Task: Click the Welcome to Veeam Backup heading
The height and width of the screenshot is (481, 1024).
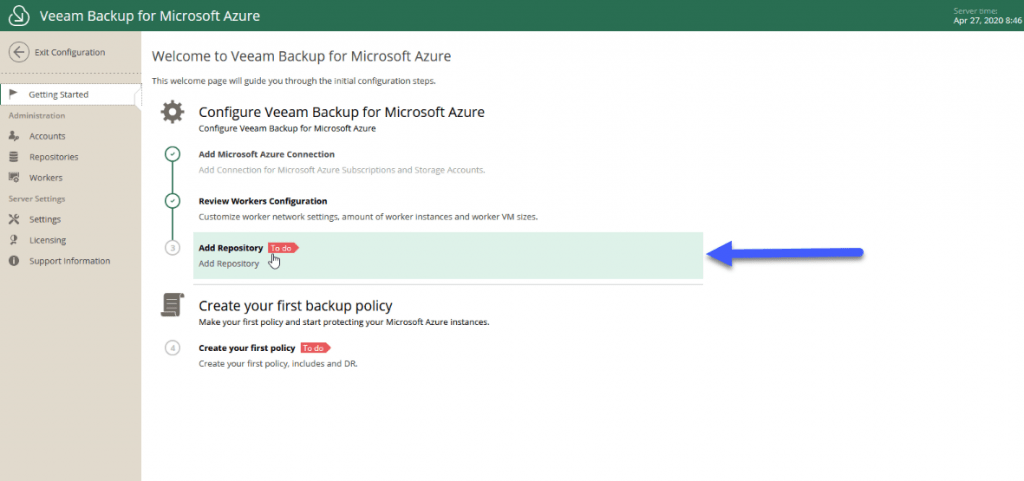Action: [x=301, y=56]
